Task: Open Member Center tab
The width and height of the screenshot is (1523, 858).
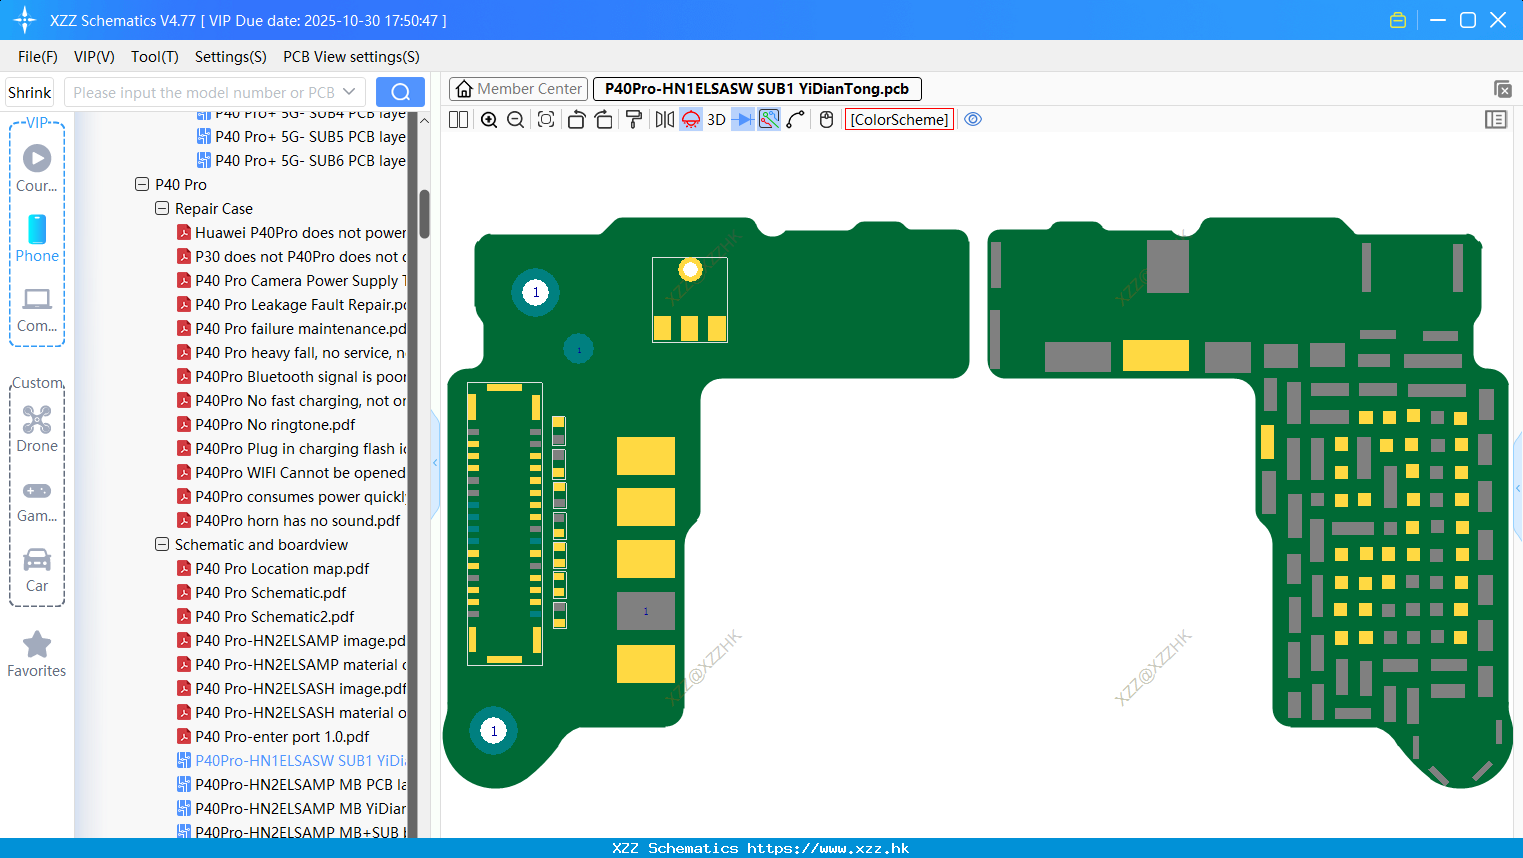Action: (518, 89)
